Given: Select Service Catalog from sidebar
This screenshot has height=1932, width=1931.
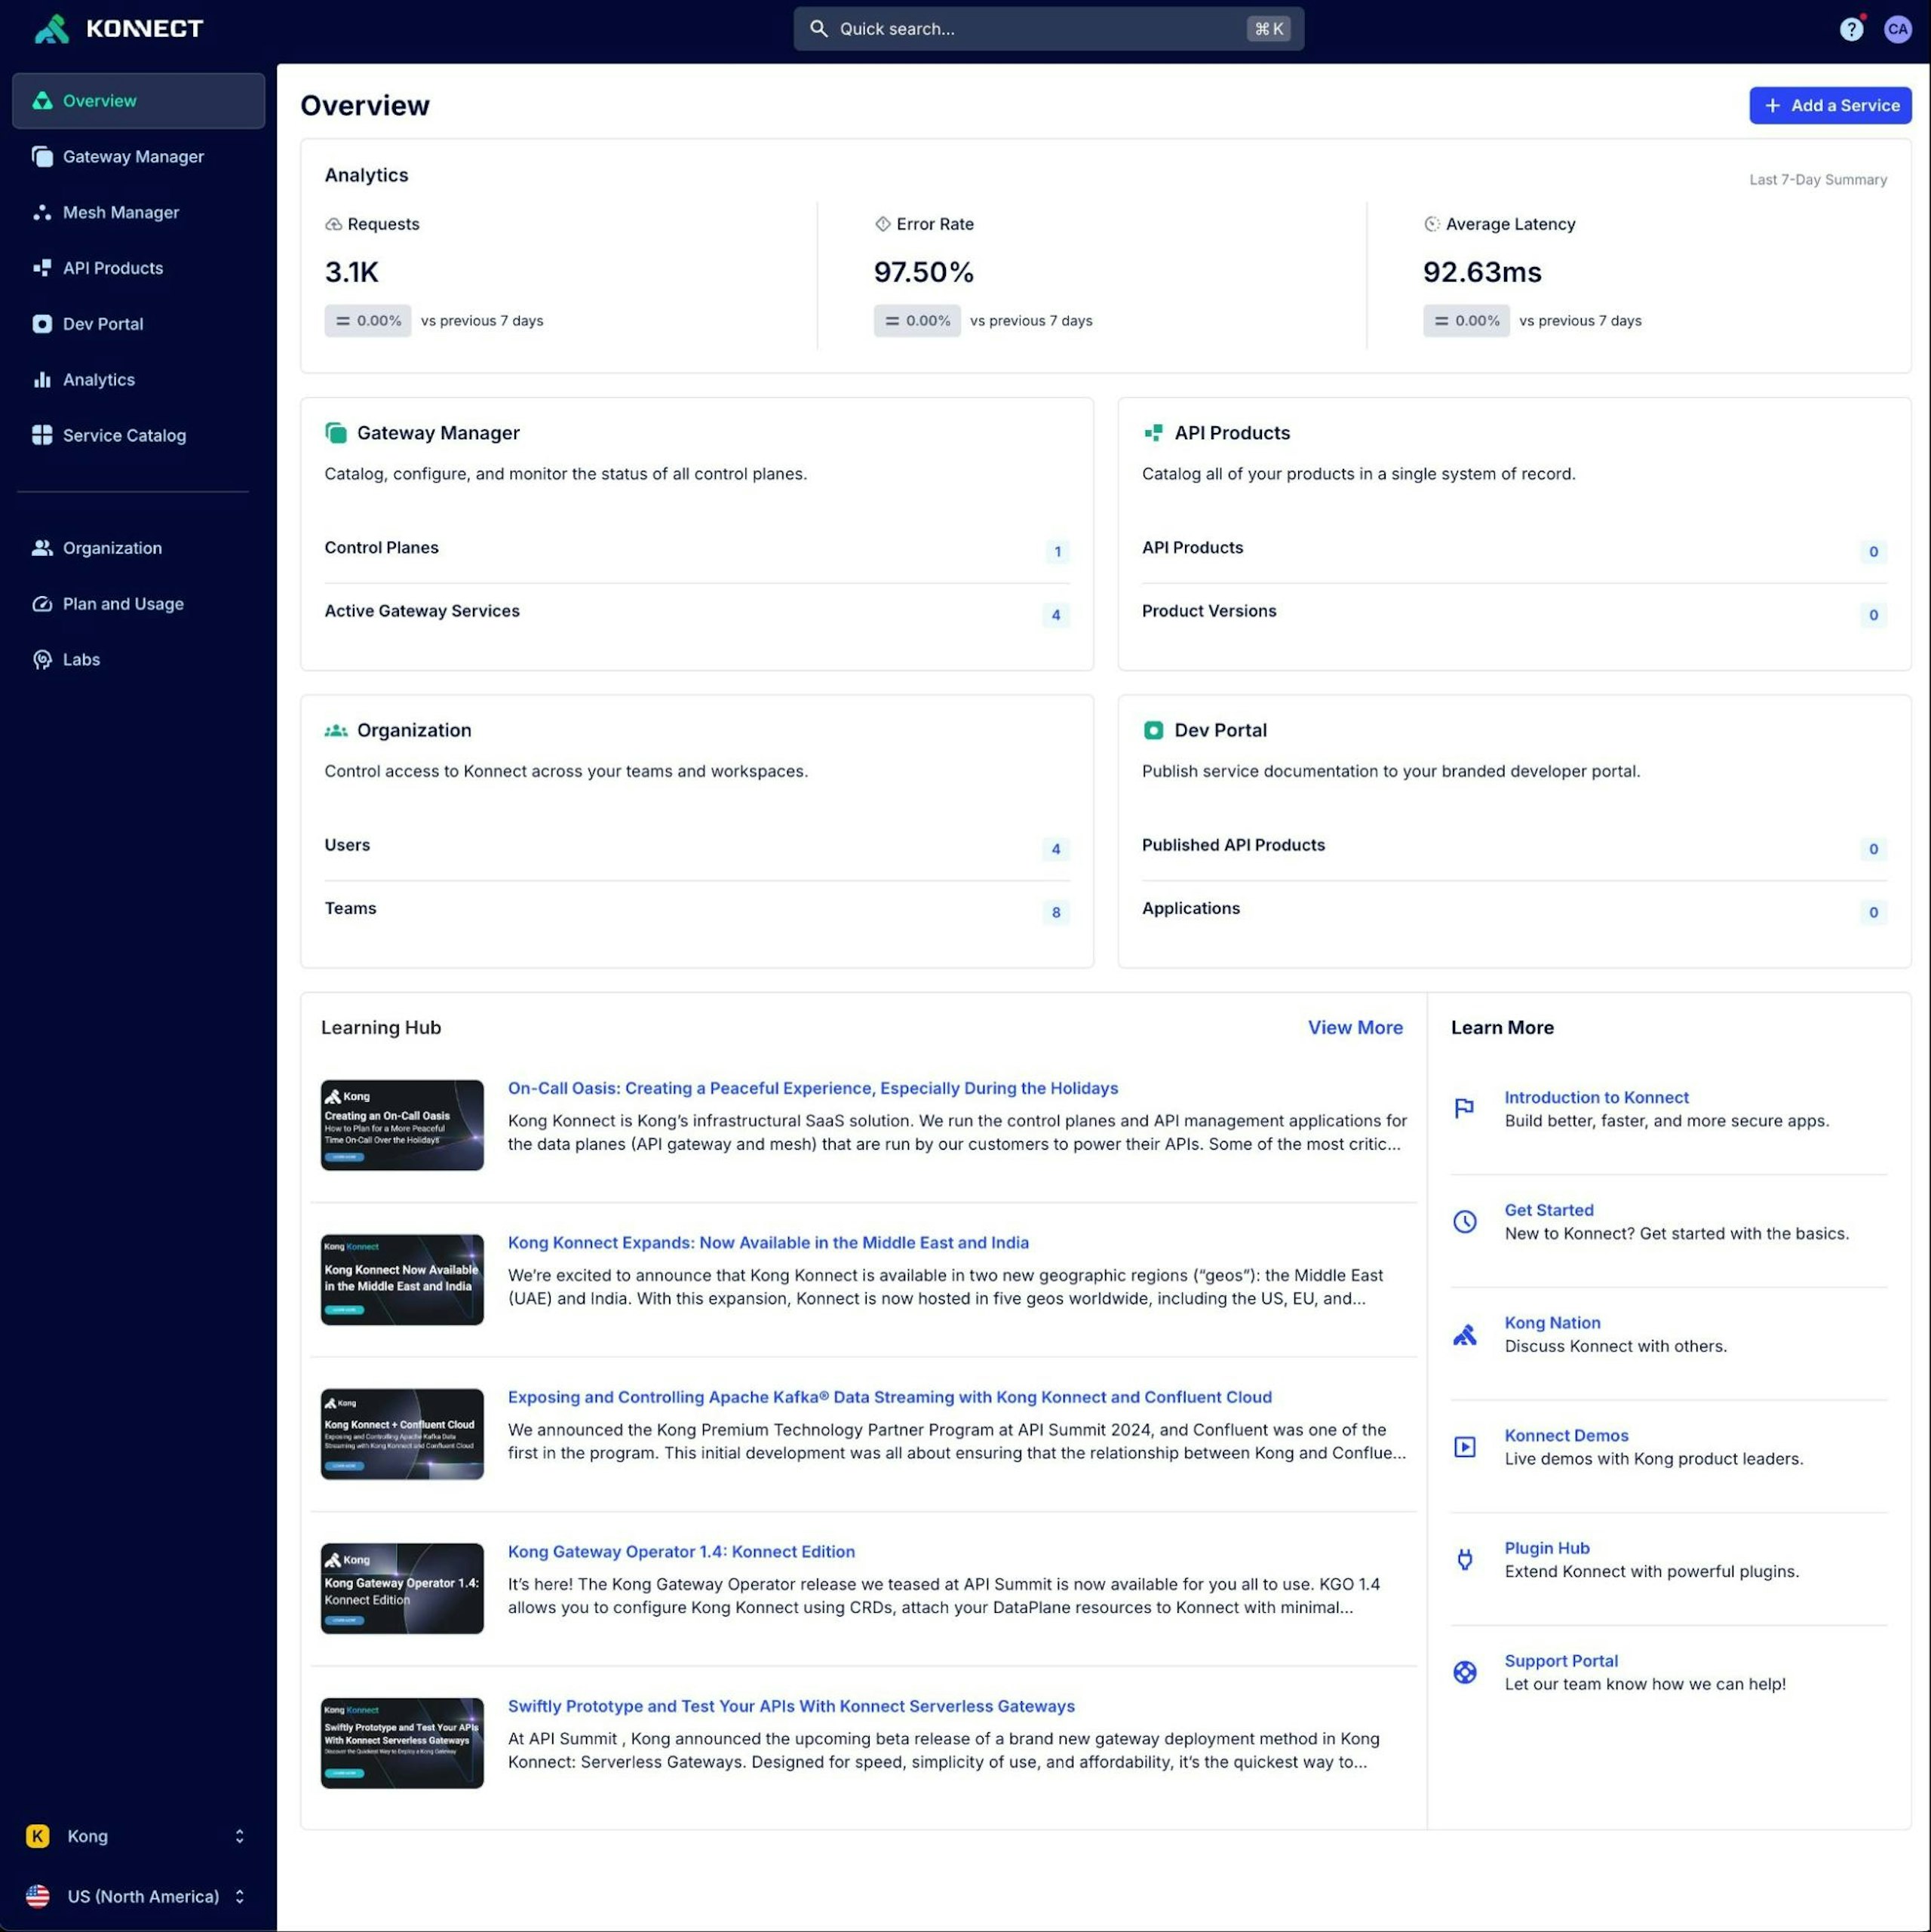Looking at the screenshot, I should pyautogui.click(x=124, y=435).
